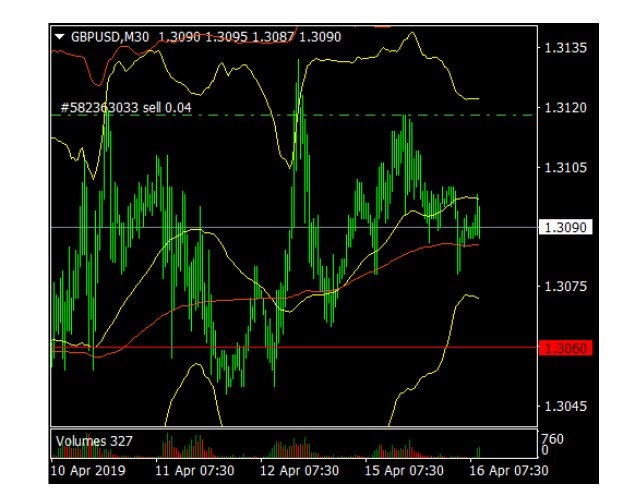The width and height of the screenshot is (639, 491).
Task: Click the OHLC values in chart header
Action: point(248,38)
